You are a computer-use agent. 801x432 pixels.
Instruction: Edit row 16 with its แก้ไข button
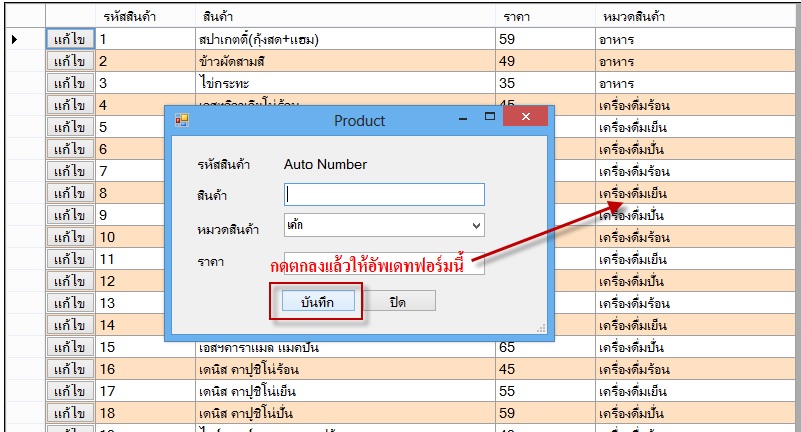click(70, 369)
